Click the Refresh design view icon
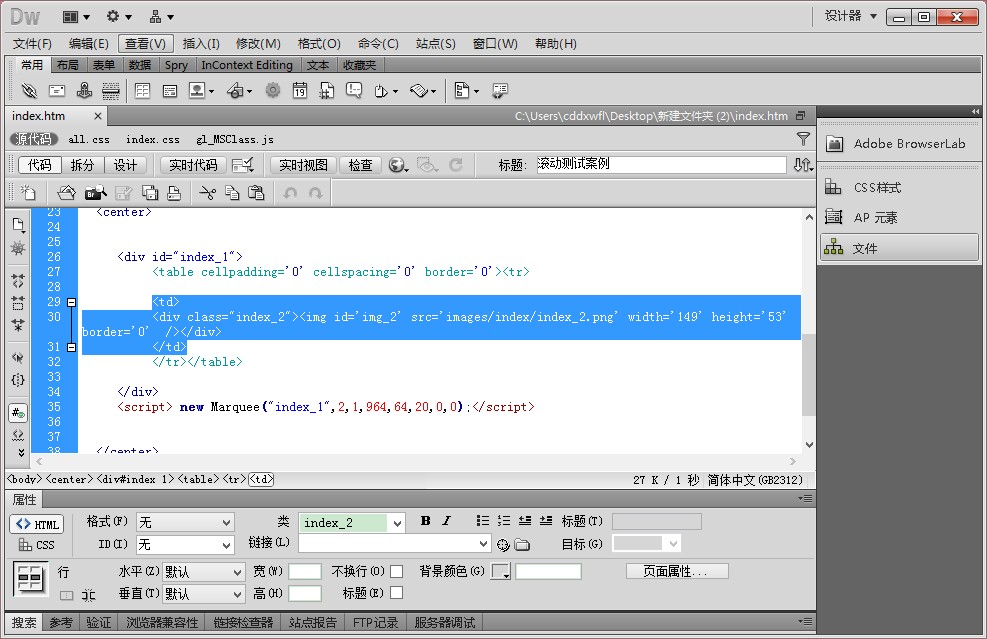Image resolution: width=987 pixels, height=639 pixels. point(456,165)
